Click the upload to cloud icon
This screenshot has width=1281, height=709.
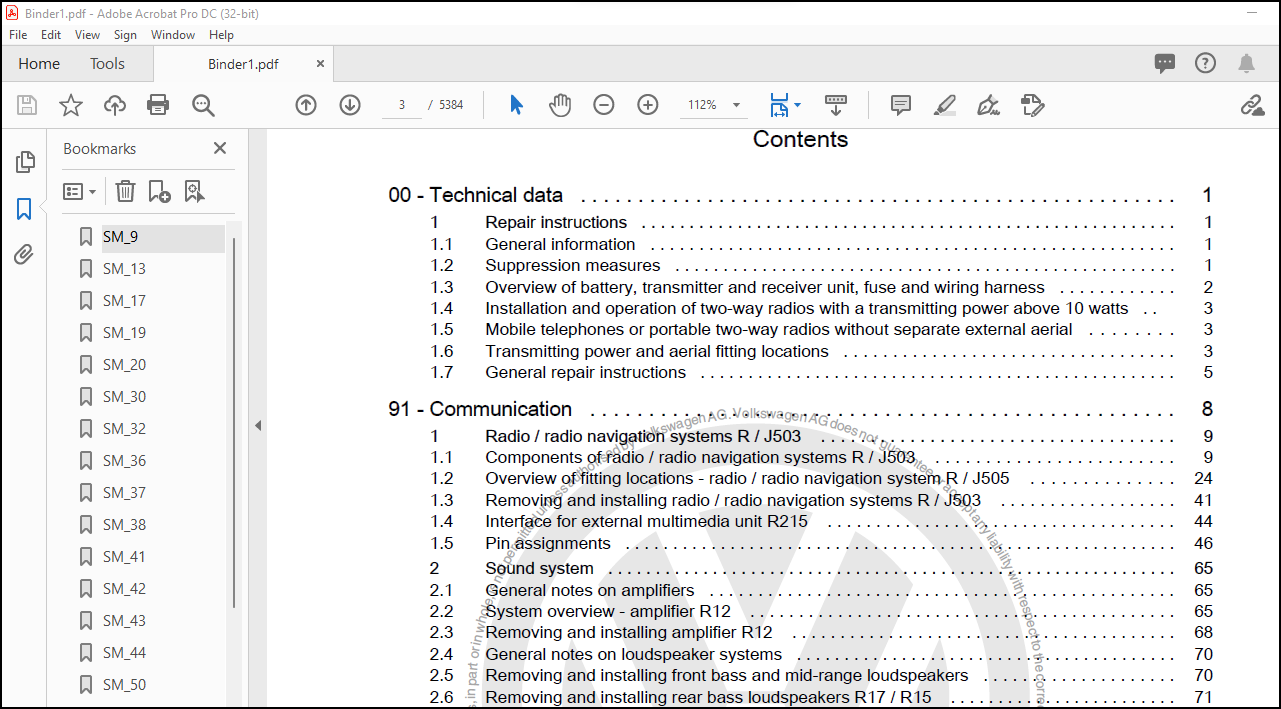click(115, 105)
